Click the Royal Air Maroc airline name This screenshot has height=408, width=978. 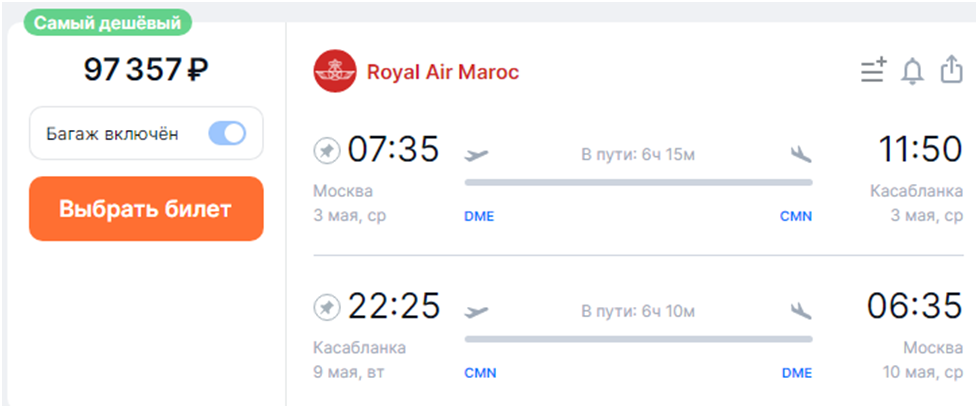tap(443, 72)
